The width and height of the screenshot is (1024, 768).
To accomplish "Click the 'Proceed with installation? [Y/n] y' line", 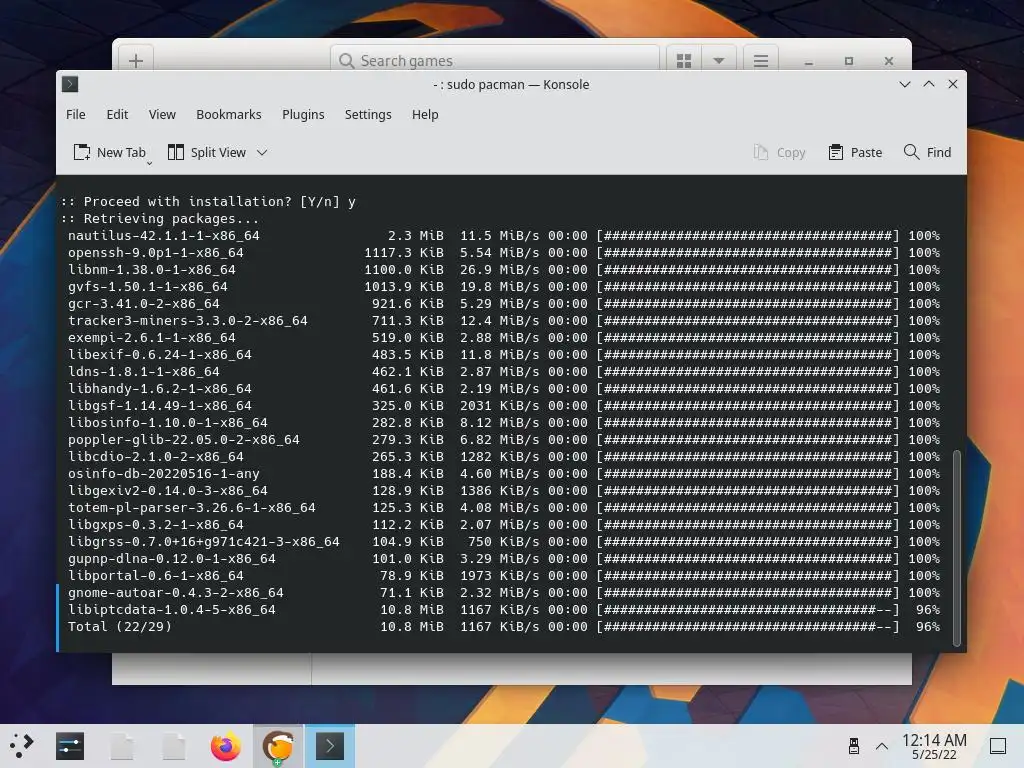I will click(208, 202).
